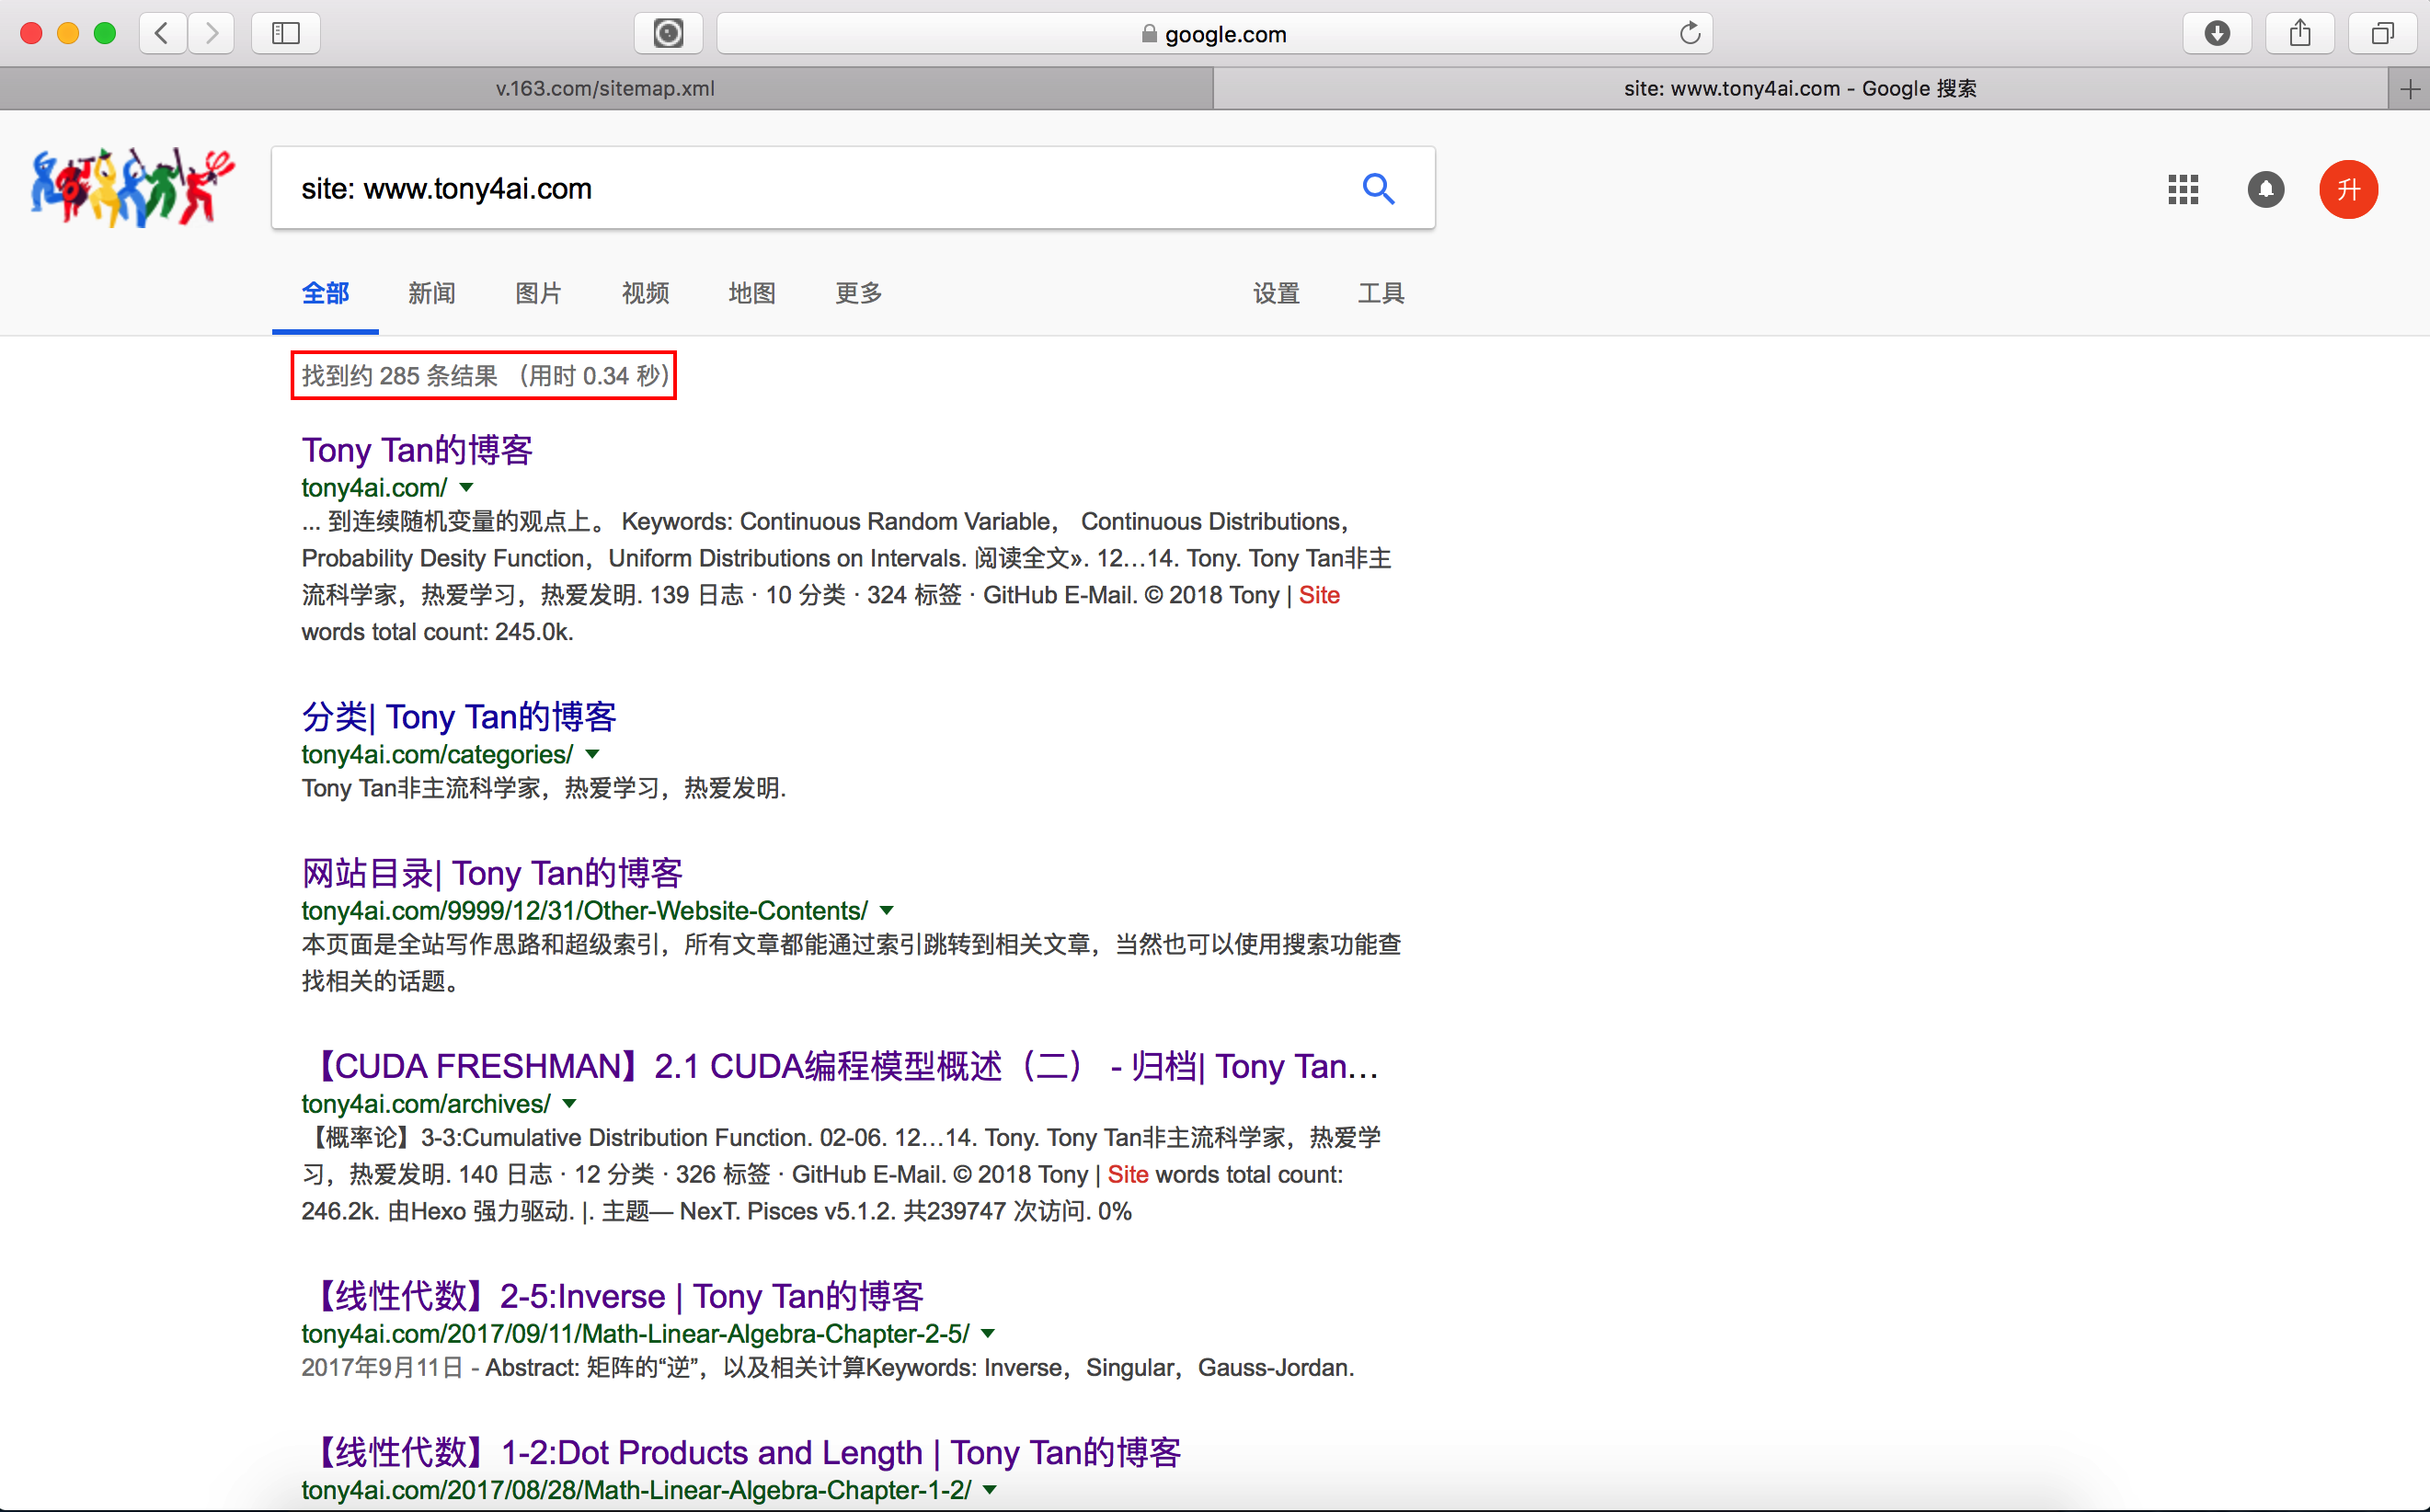Expand dropdown next to tony4ai.com/ URL
This screenshot has width=2430, height=1512.
pyautogui.click(x=466, y=488)
